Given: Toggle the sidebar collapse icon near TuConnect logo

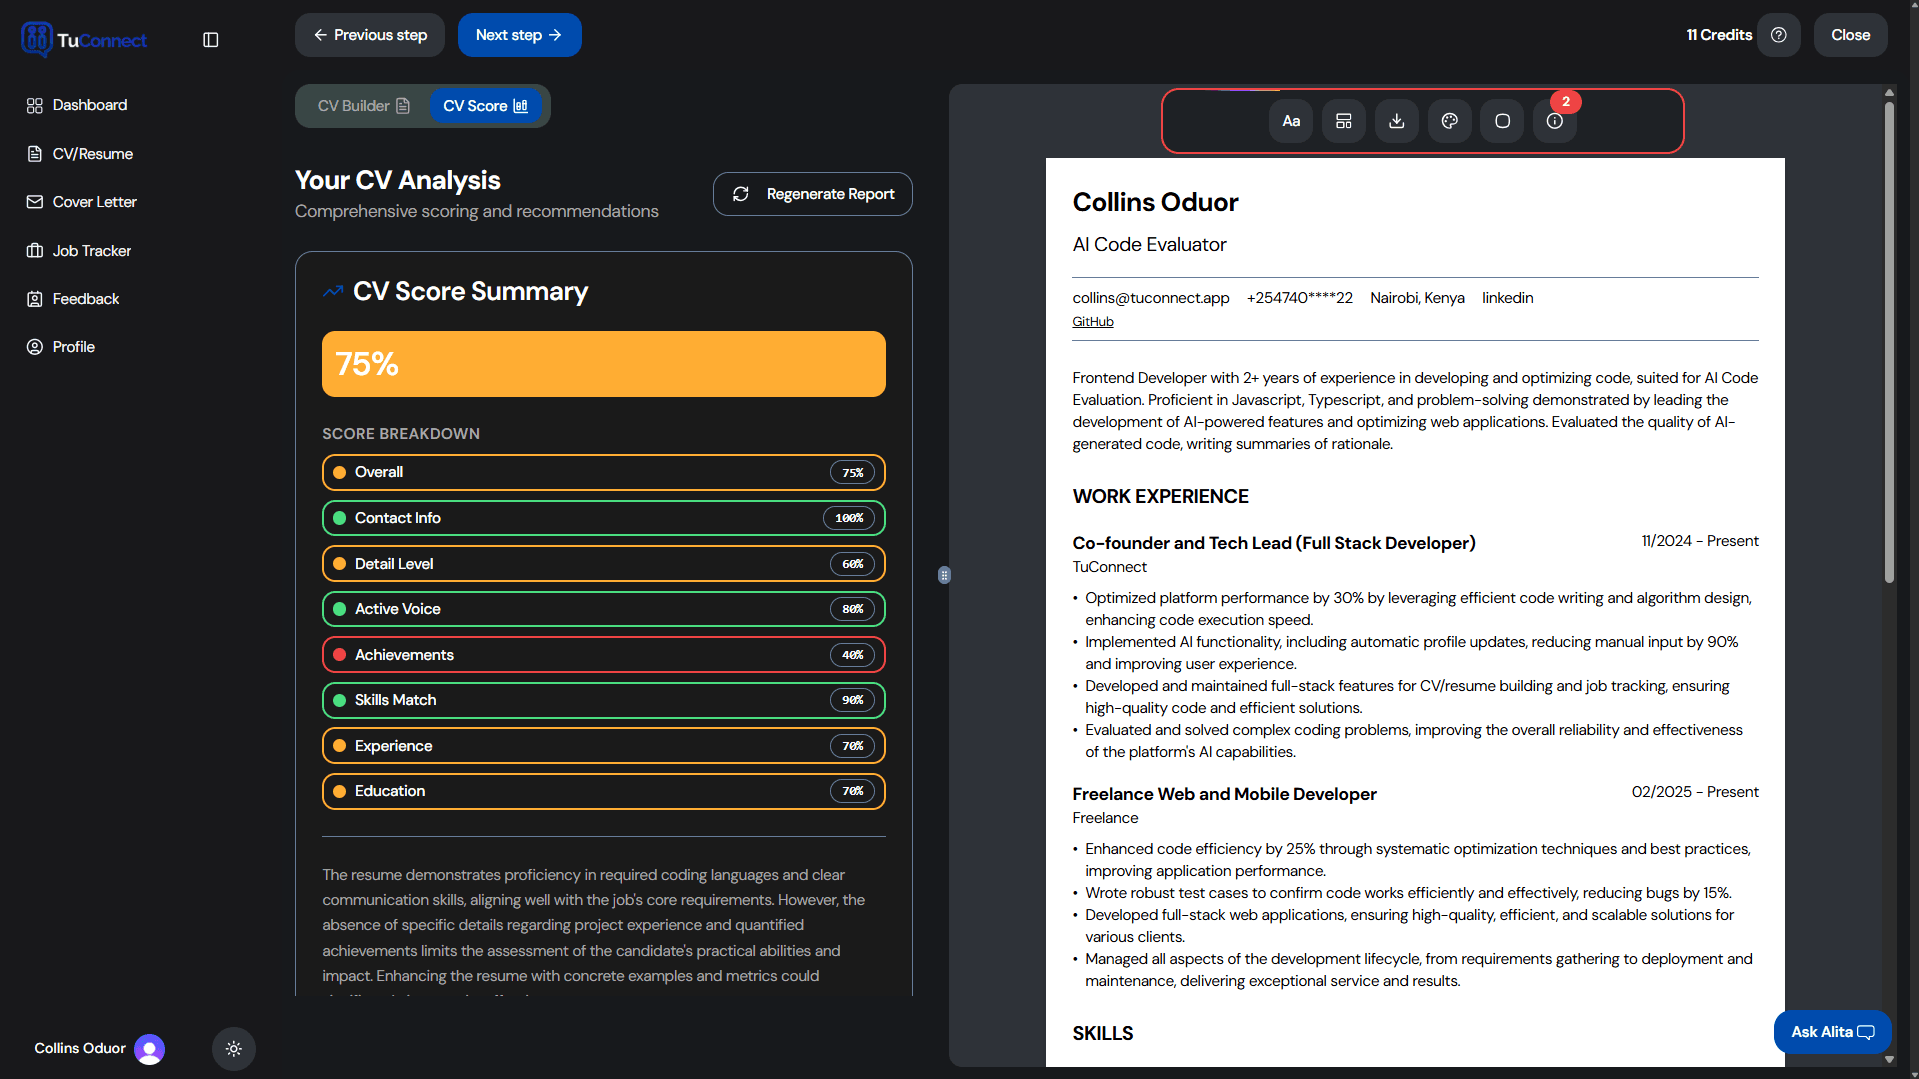Looking at the screenshot, I should coord(210,40).
